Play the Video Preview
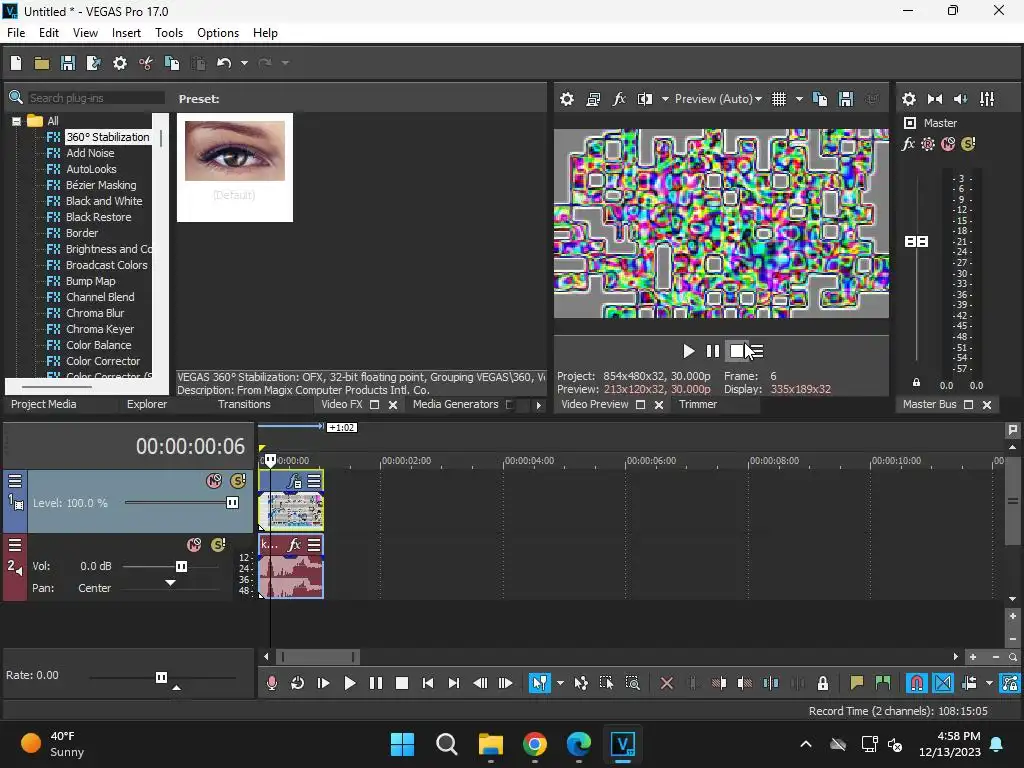1024x768 pixels. 688,351
